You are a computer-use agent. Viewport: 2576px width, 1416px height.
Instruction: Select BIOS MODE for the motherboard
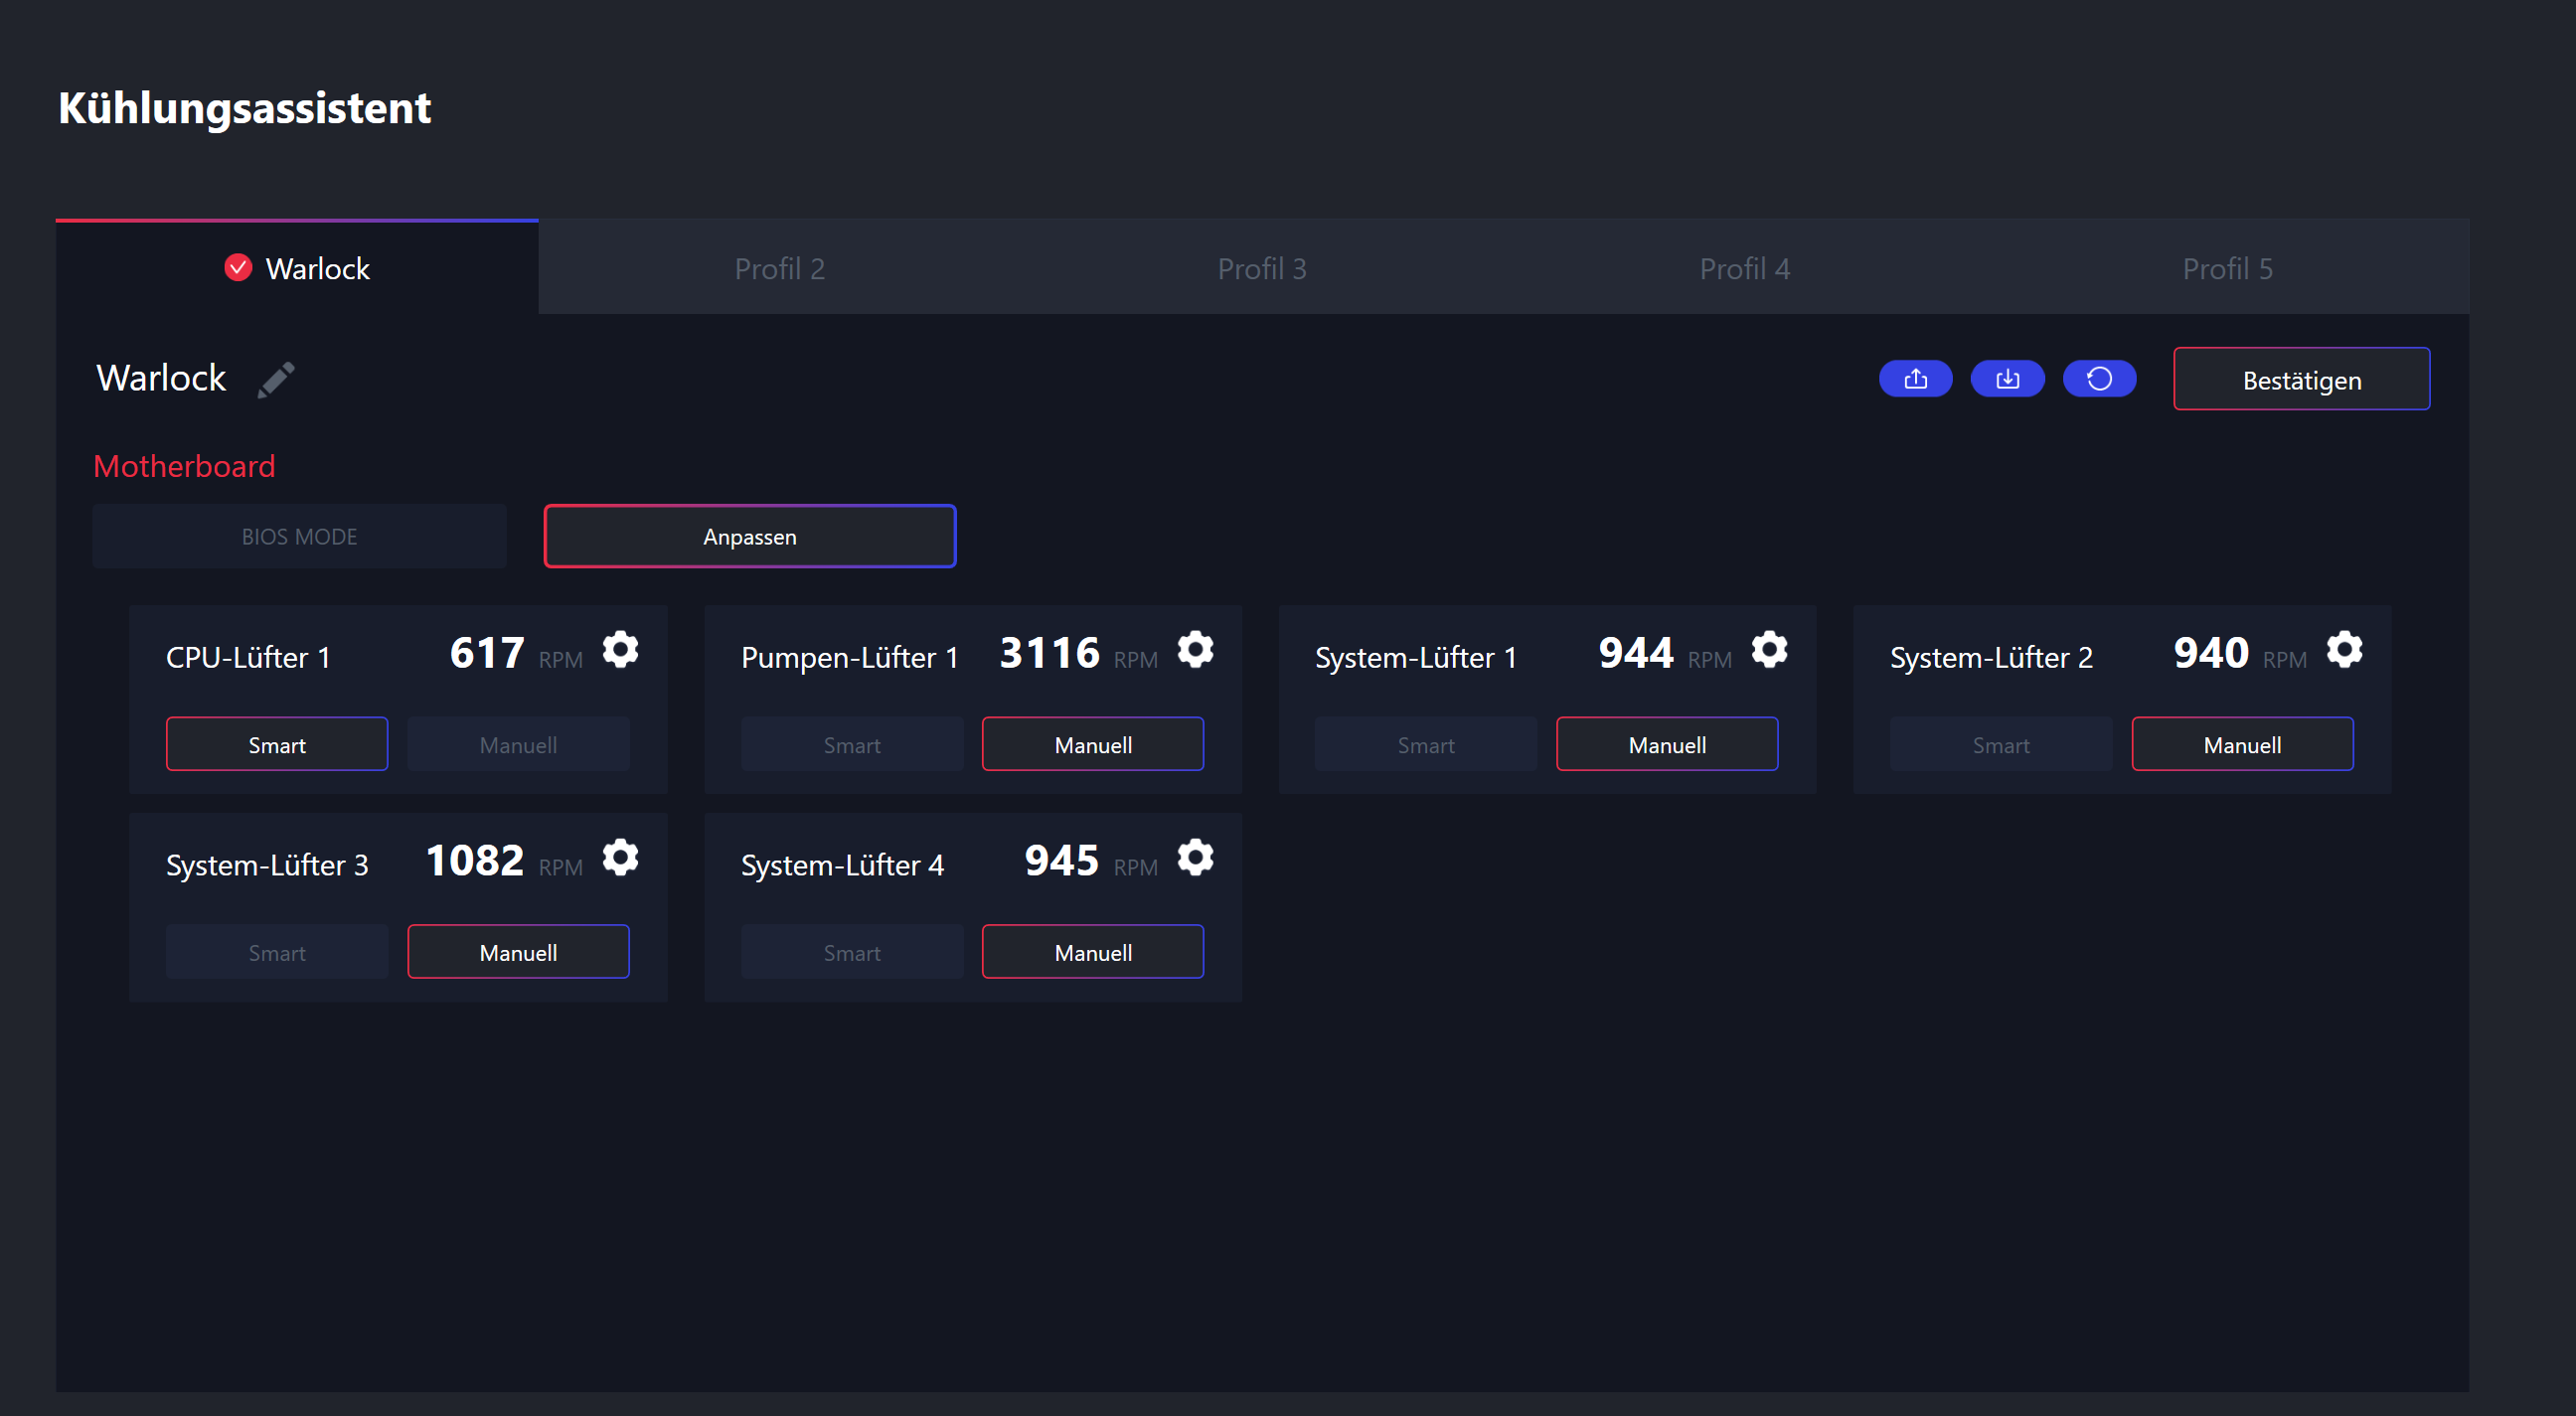[x=299, y=537]
